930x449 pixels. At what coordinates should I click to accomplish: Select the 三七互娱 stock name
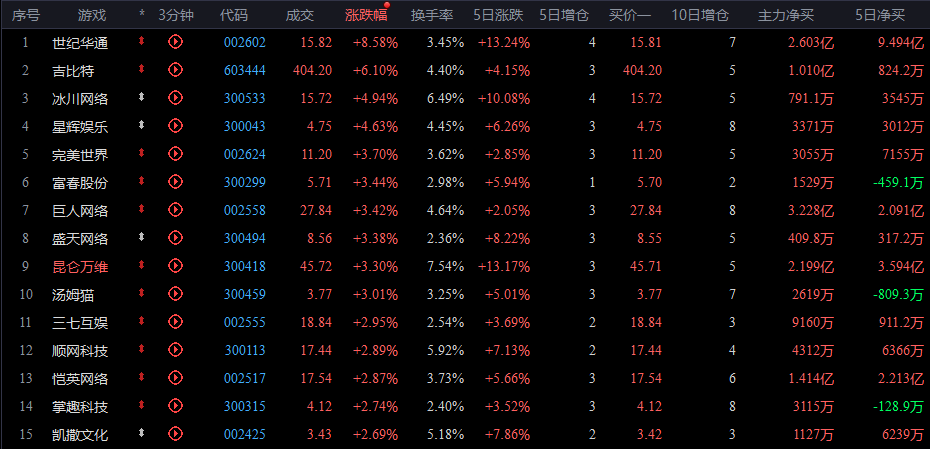tap(80, 323)
